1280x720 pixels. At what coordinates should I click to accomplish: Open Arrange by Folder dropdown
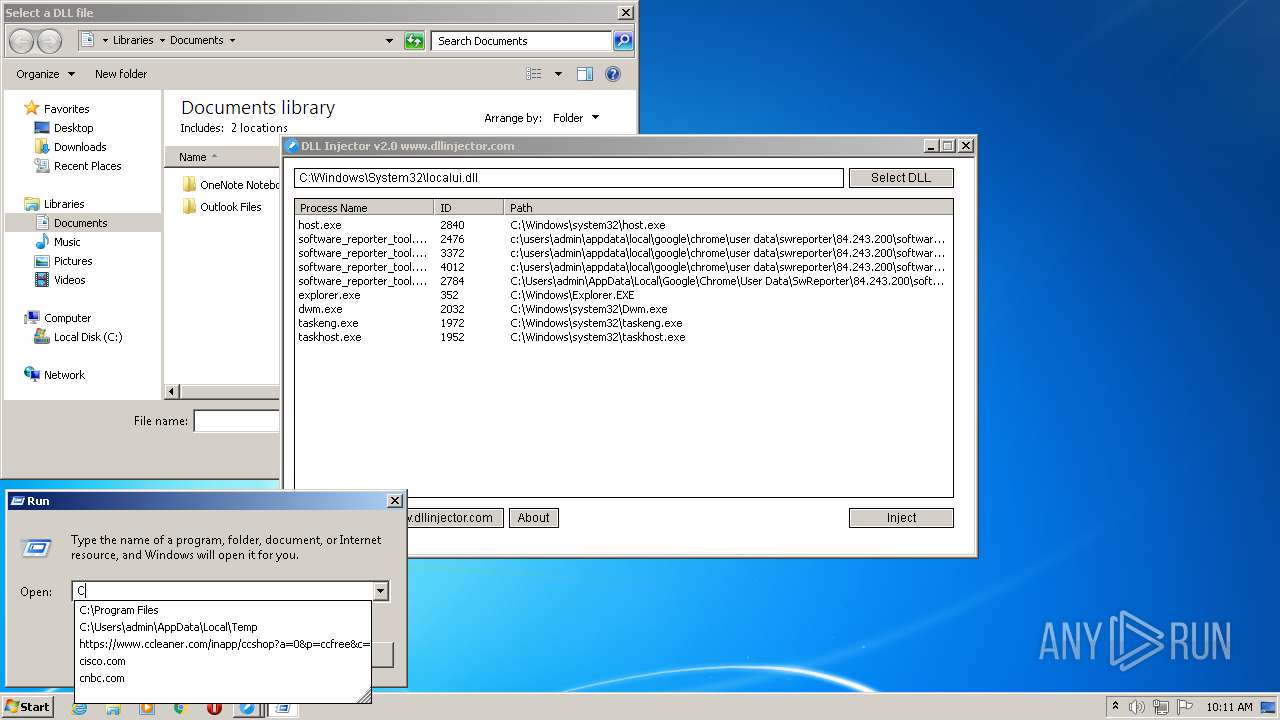coord(576,118)
